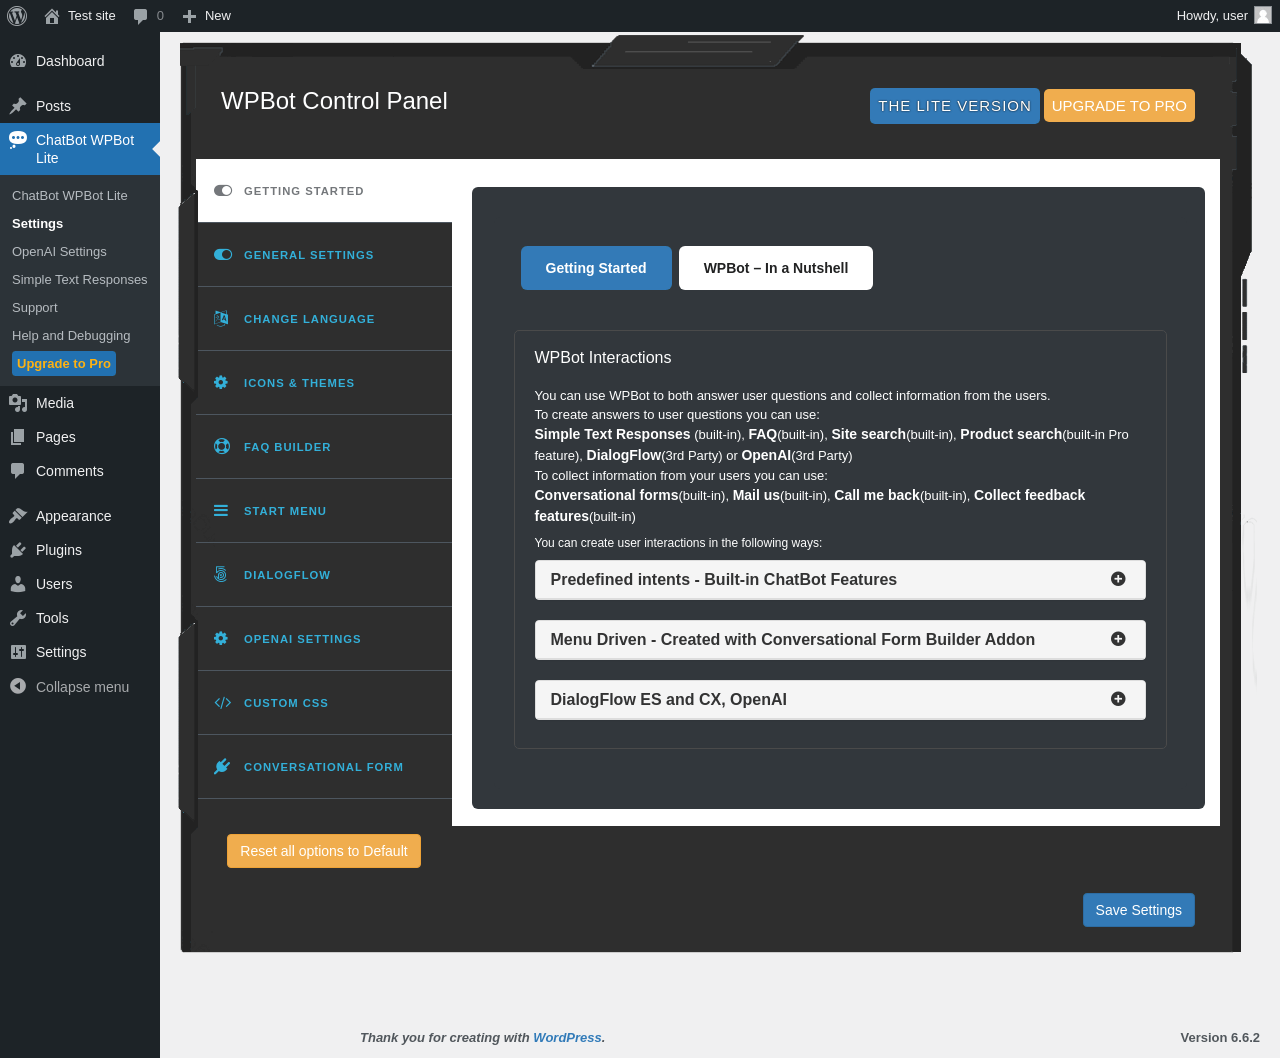1280x1058 pixels.
Task: Click Reset all options to Default
Action: tap(324, 851)
